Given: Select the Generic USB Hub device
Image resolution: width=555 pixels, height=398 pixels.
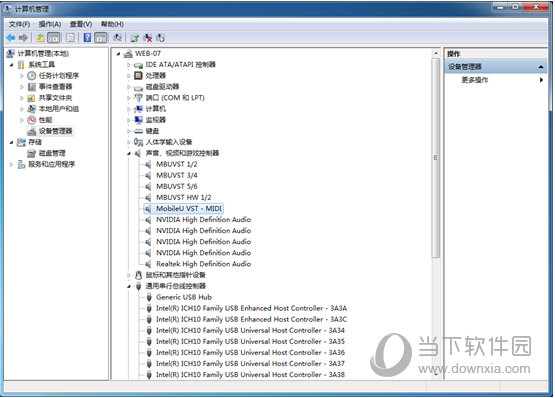Looking at the screenshot, I should (184, 297).
